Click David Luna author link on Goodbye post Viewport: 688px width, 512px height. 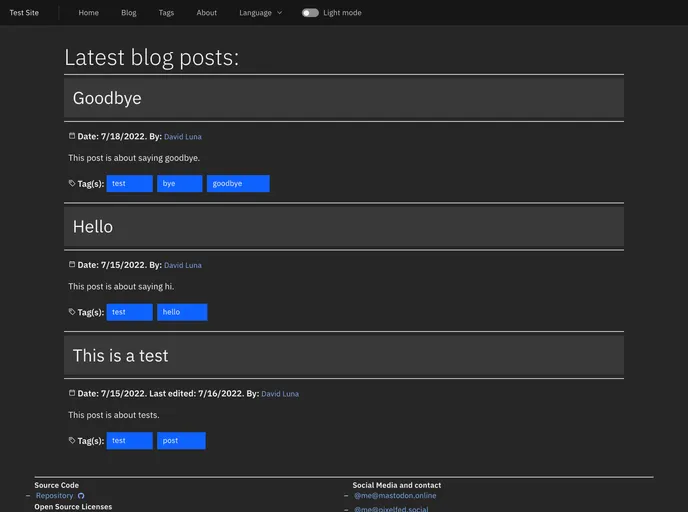tap(182, 137)
